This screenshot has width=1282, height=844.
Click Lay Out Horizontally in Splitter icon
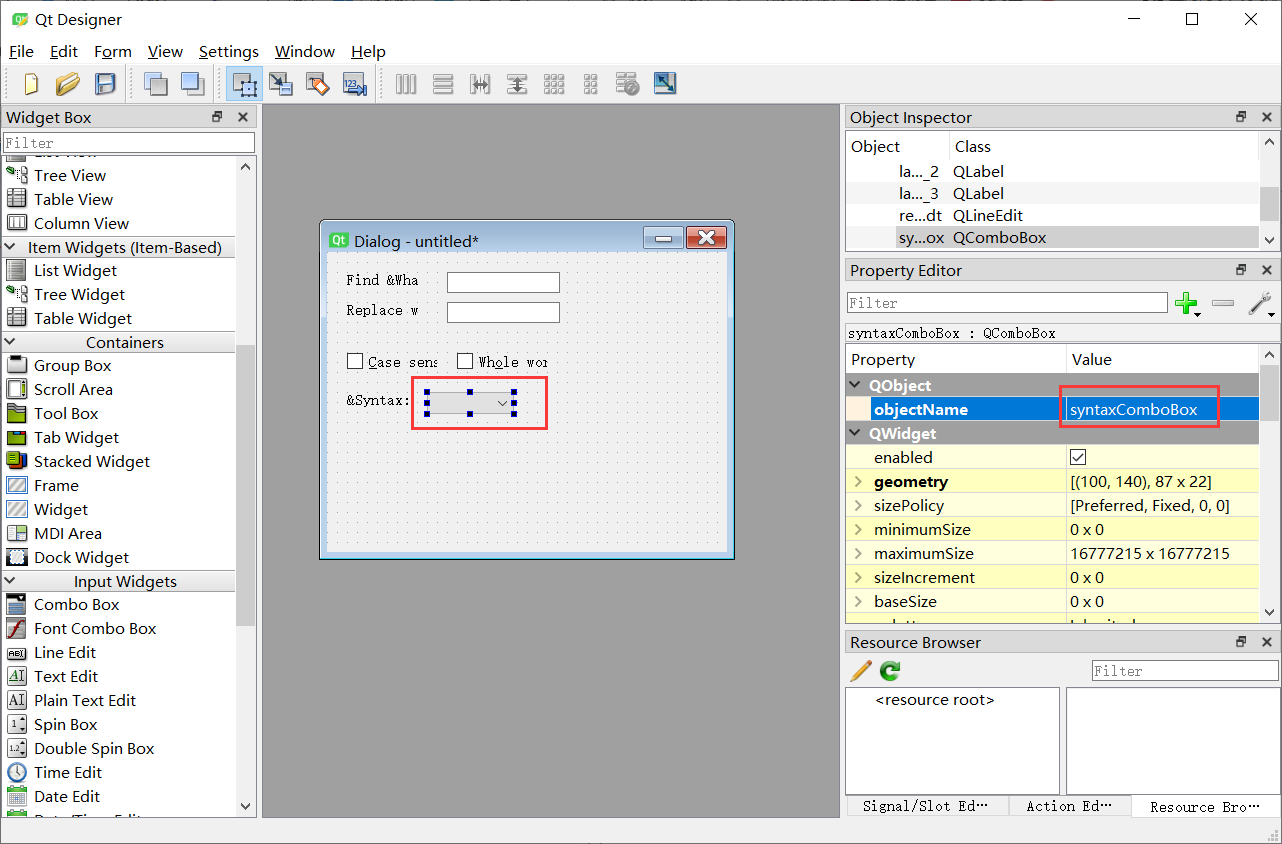[x=480, y=84]
